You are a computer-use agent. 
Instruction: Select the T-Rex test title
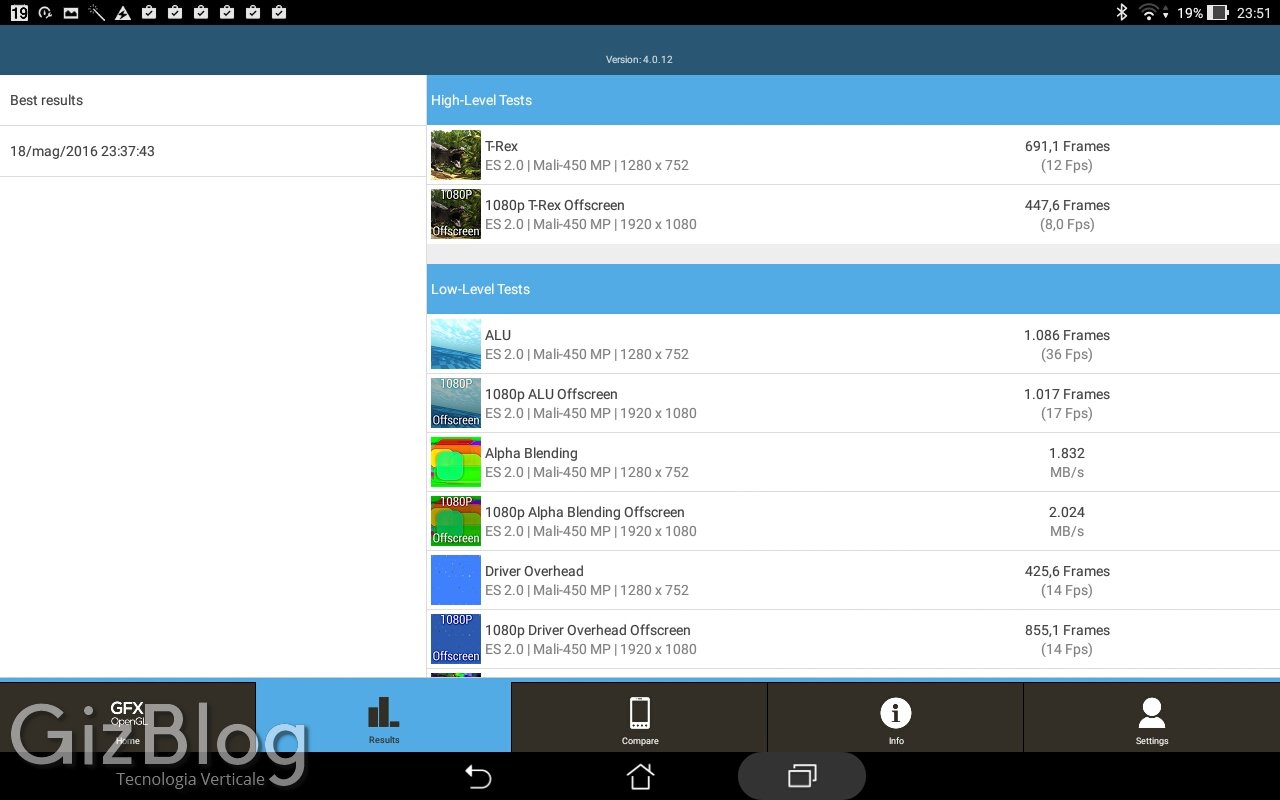pos(501,146)
